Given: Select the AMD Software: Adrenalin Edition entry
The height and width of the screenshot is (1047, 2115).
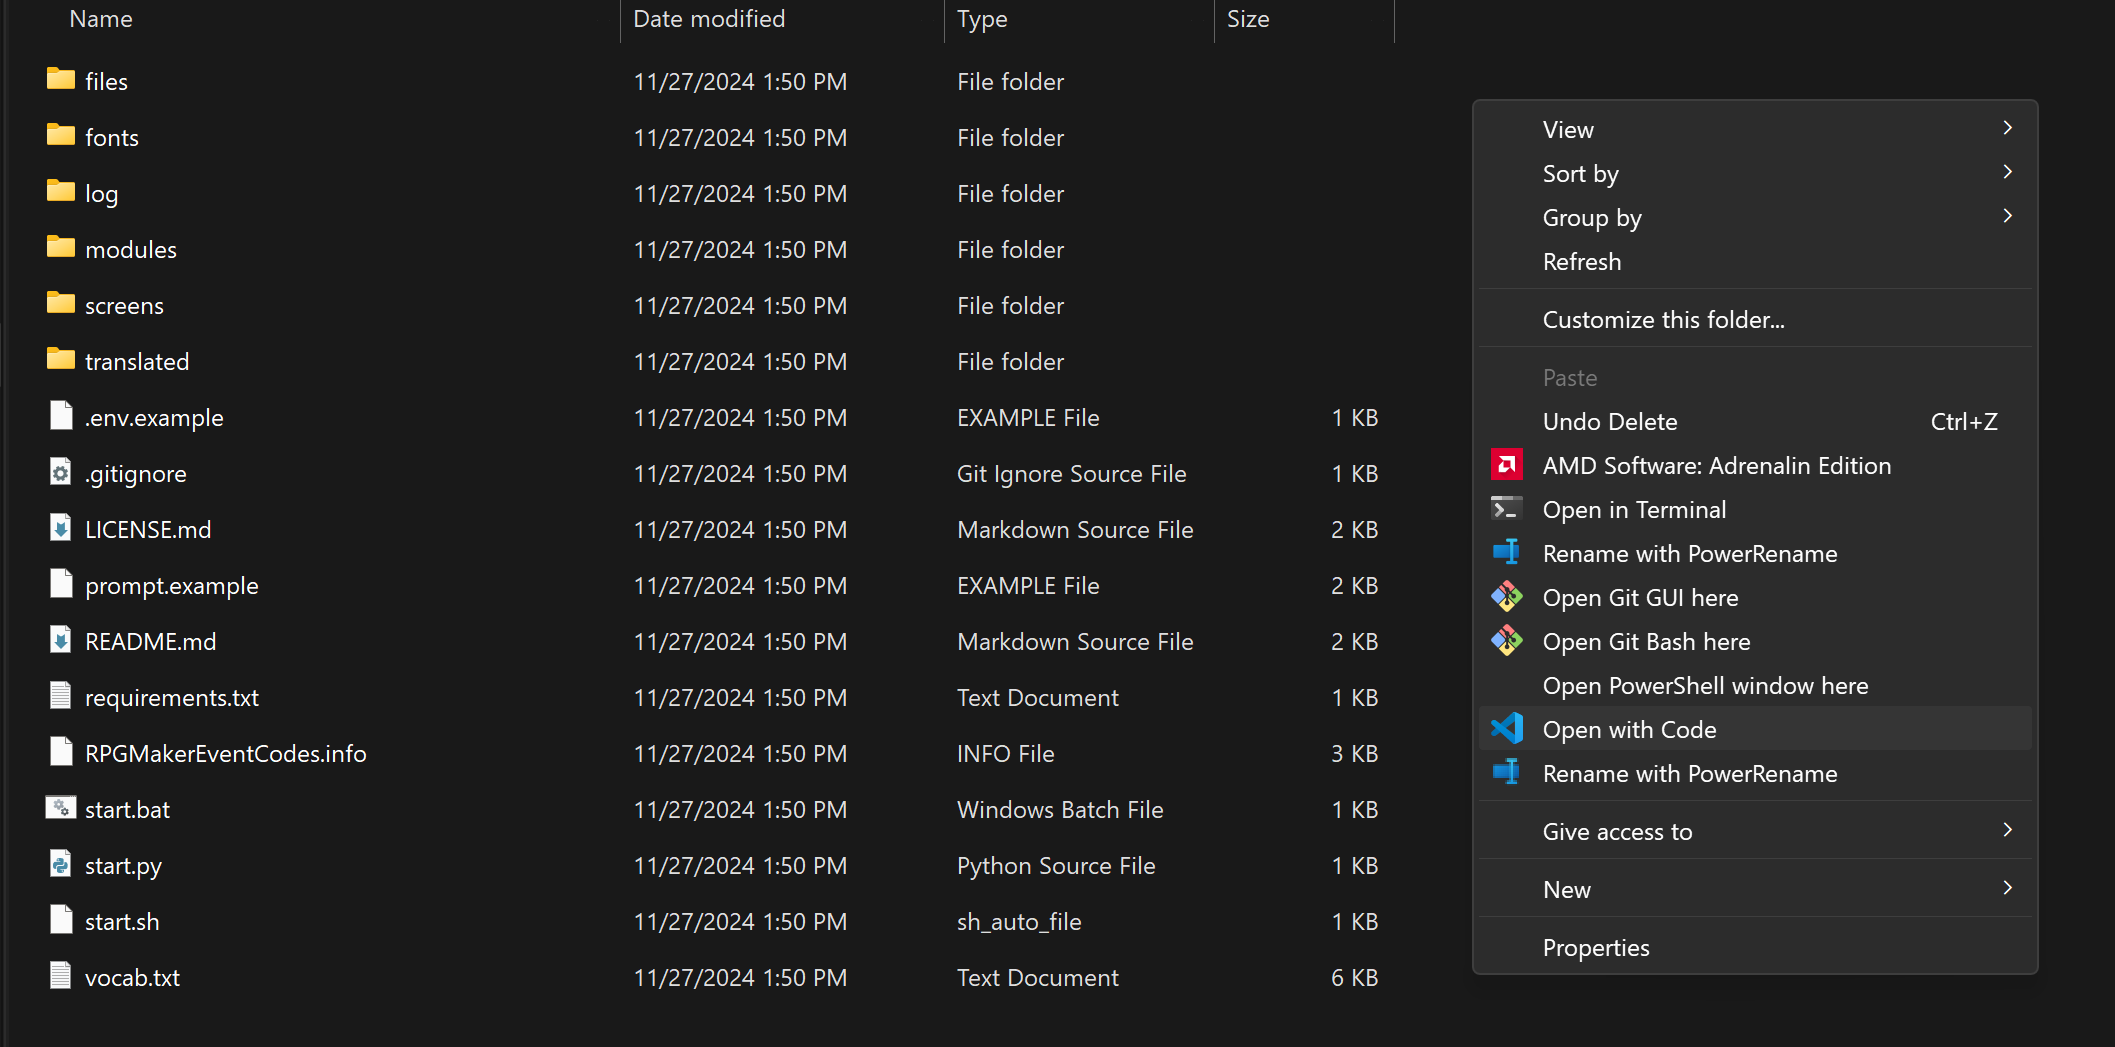Looking at the screenshot, I should (x=1755, y=466).
